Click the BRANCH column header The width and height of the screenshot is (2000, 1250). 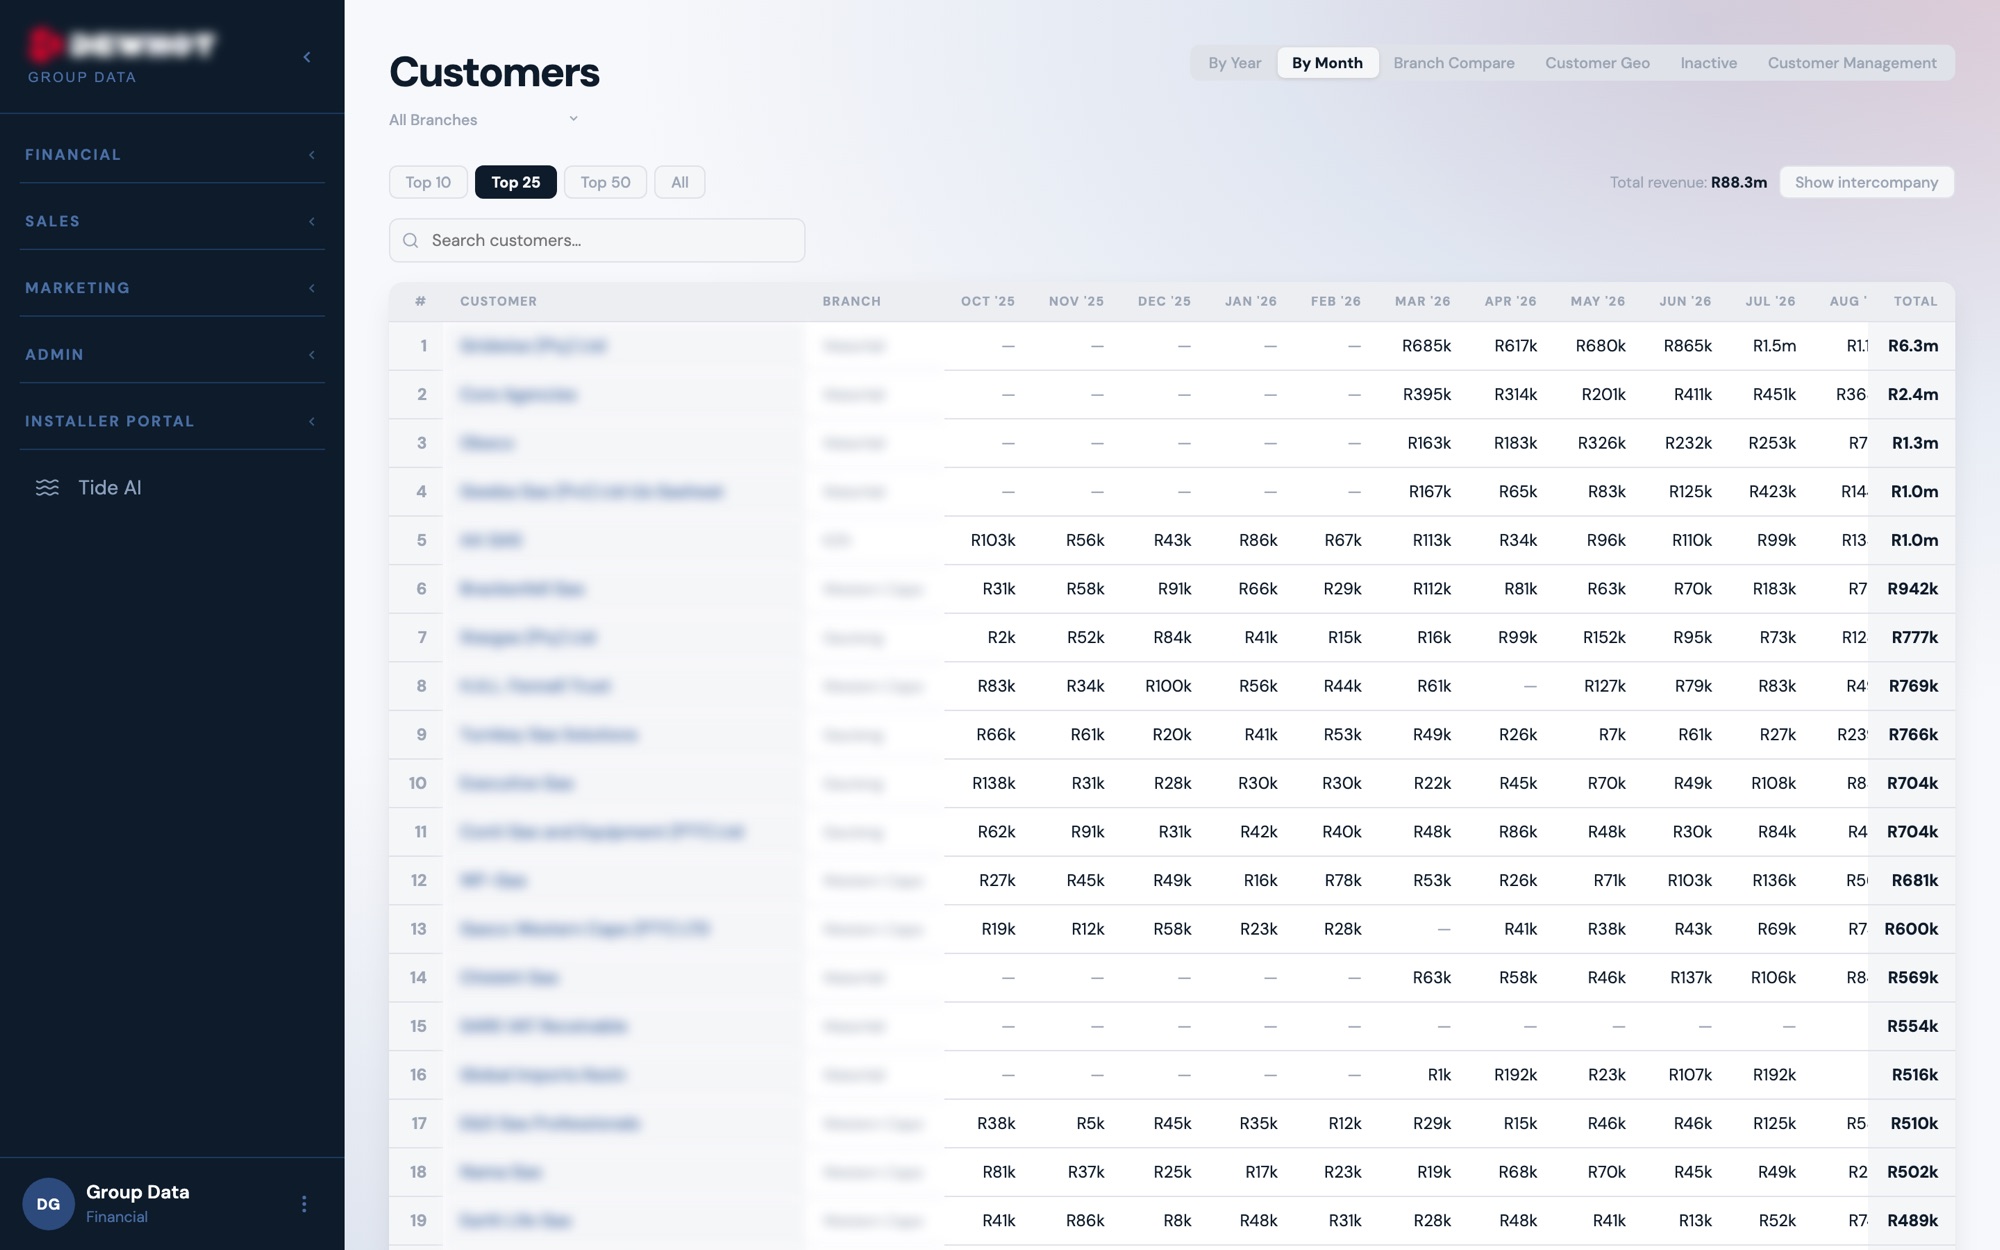[851, 301]
